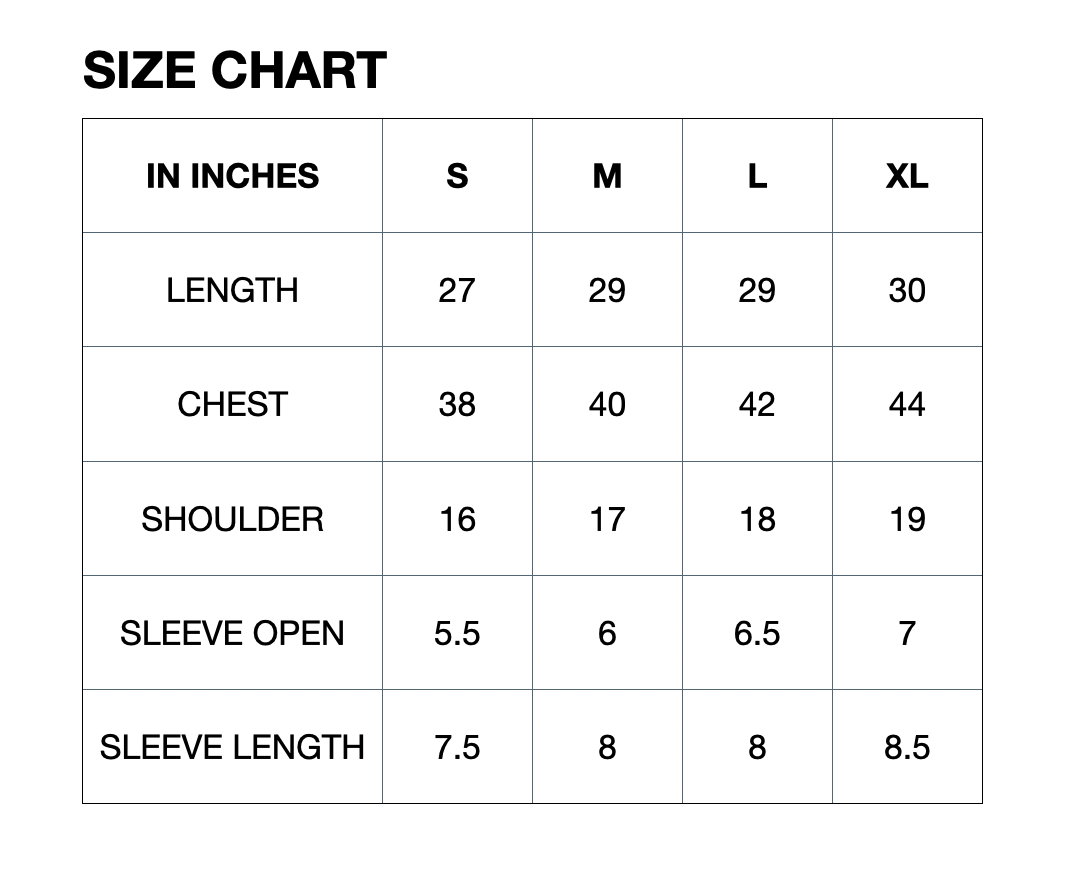Click the shoulder value 18 for L
This screenshot has width=1070, height=882.
[x=757, y=519]
